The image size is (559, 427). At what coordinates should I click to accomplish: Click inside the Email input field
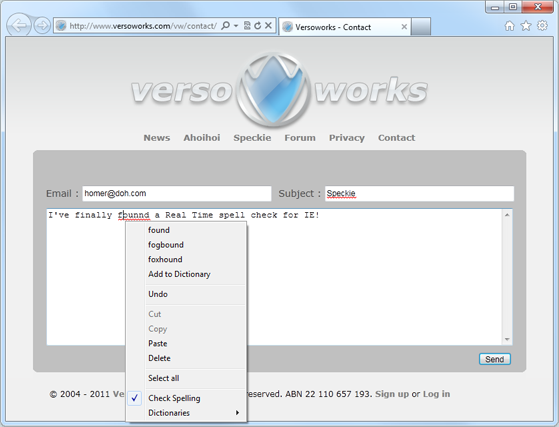click(x=177, y=194)
